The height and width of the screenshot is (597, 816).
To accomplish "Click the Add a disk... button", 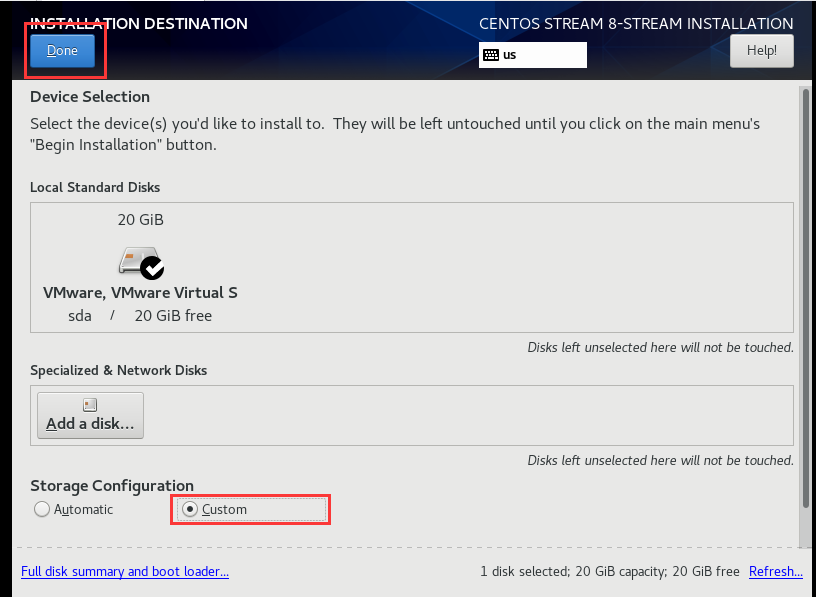I will (91, 415).
